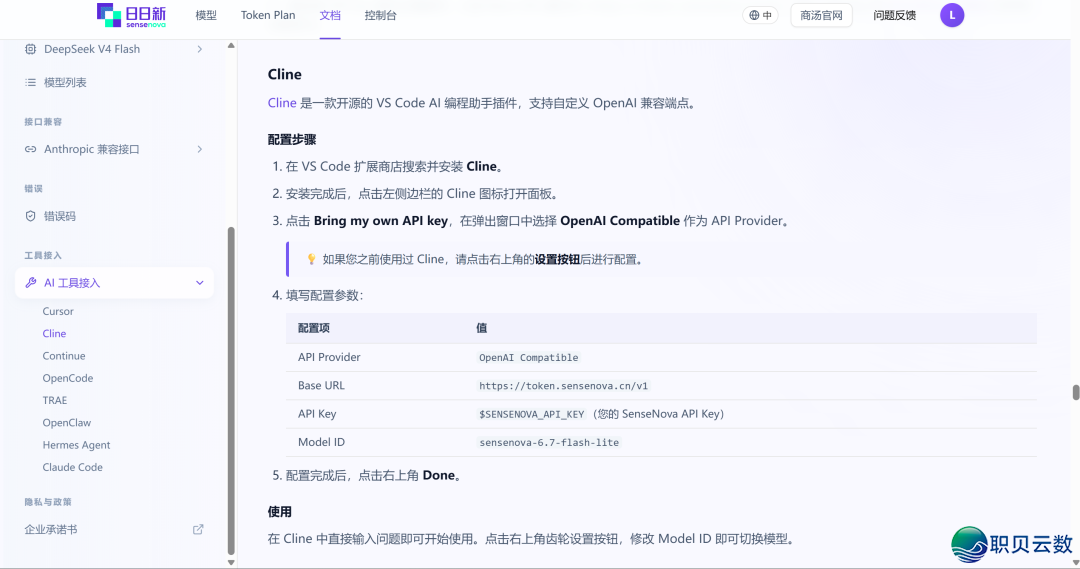Viewport: 1080px width, 569px height.
Task: Expand the Anthropic 兼容接口 chevron
Action: 200,149
